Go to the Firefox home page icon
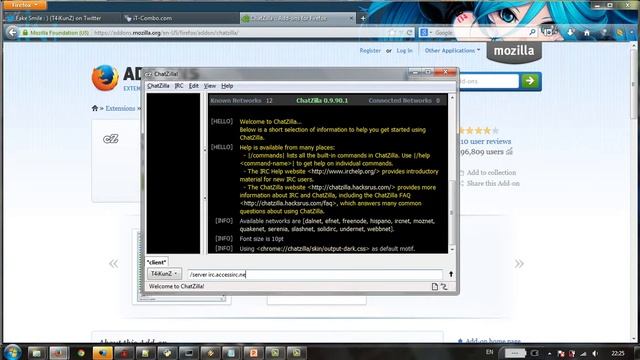Screen dimensions: 640x360 (x=587, y=33)
